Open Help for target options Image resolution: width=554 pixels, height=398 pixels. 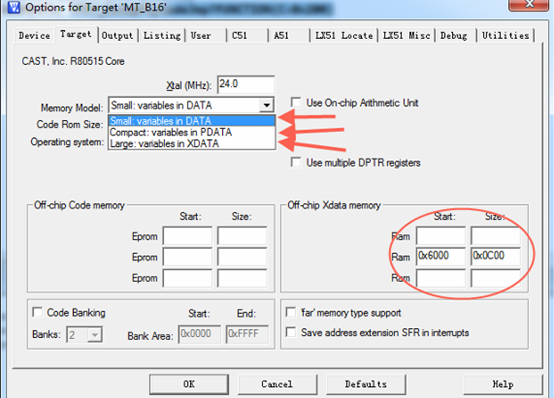point(503,384)
